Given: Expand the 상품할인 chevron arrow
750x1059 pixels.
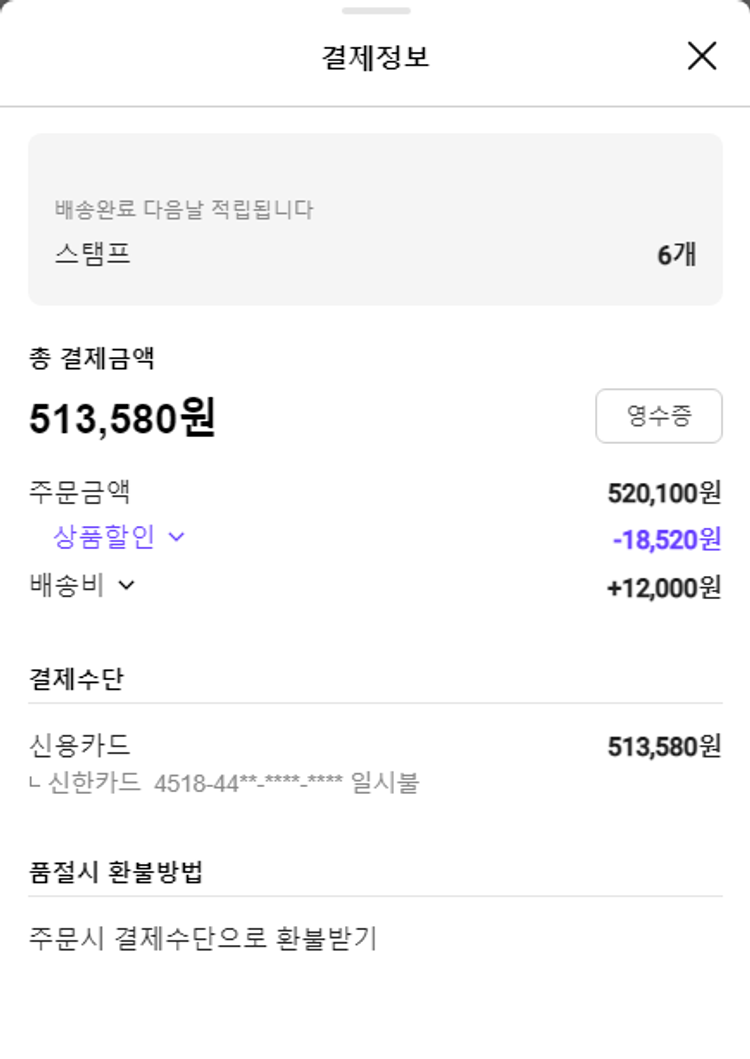Looking at the screenshot, I should click(176, 538).
